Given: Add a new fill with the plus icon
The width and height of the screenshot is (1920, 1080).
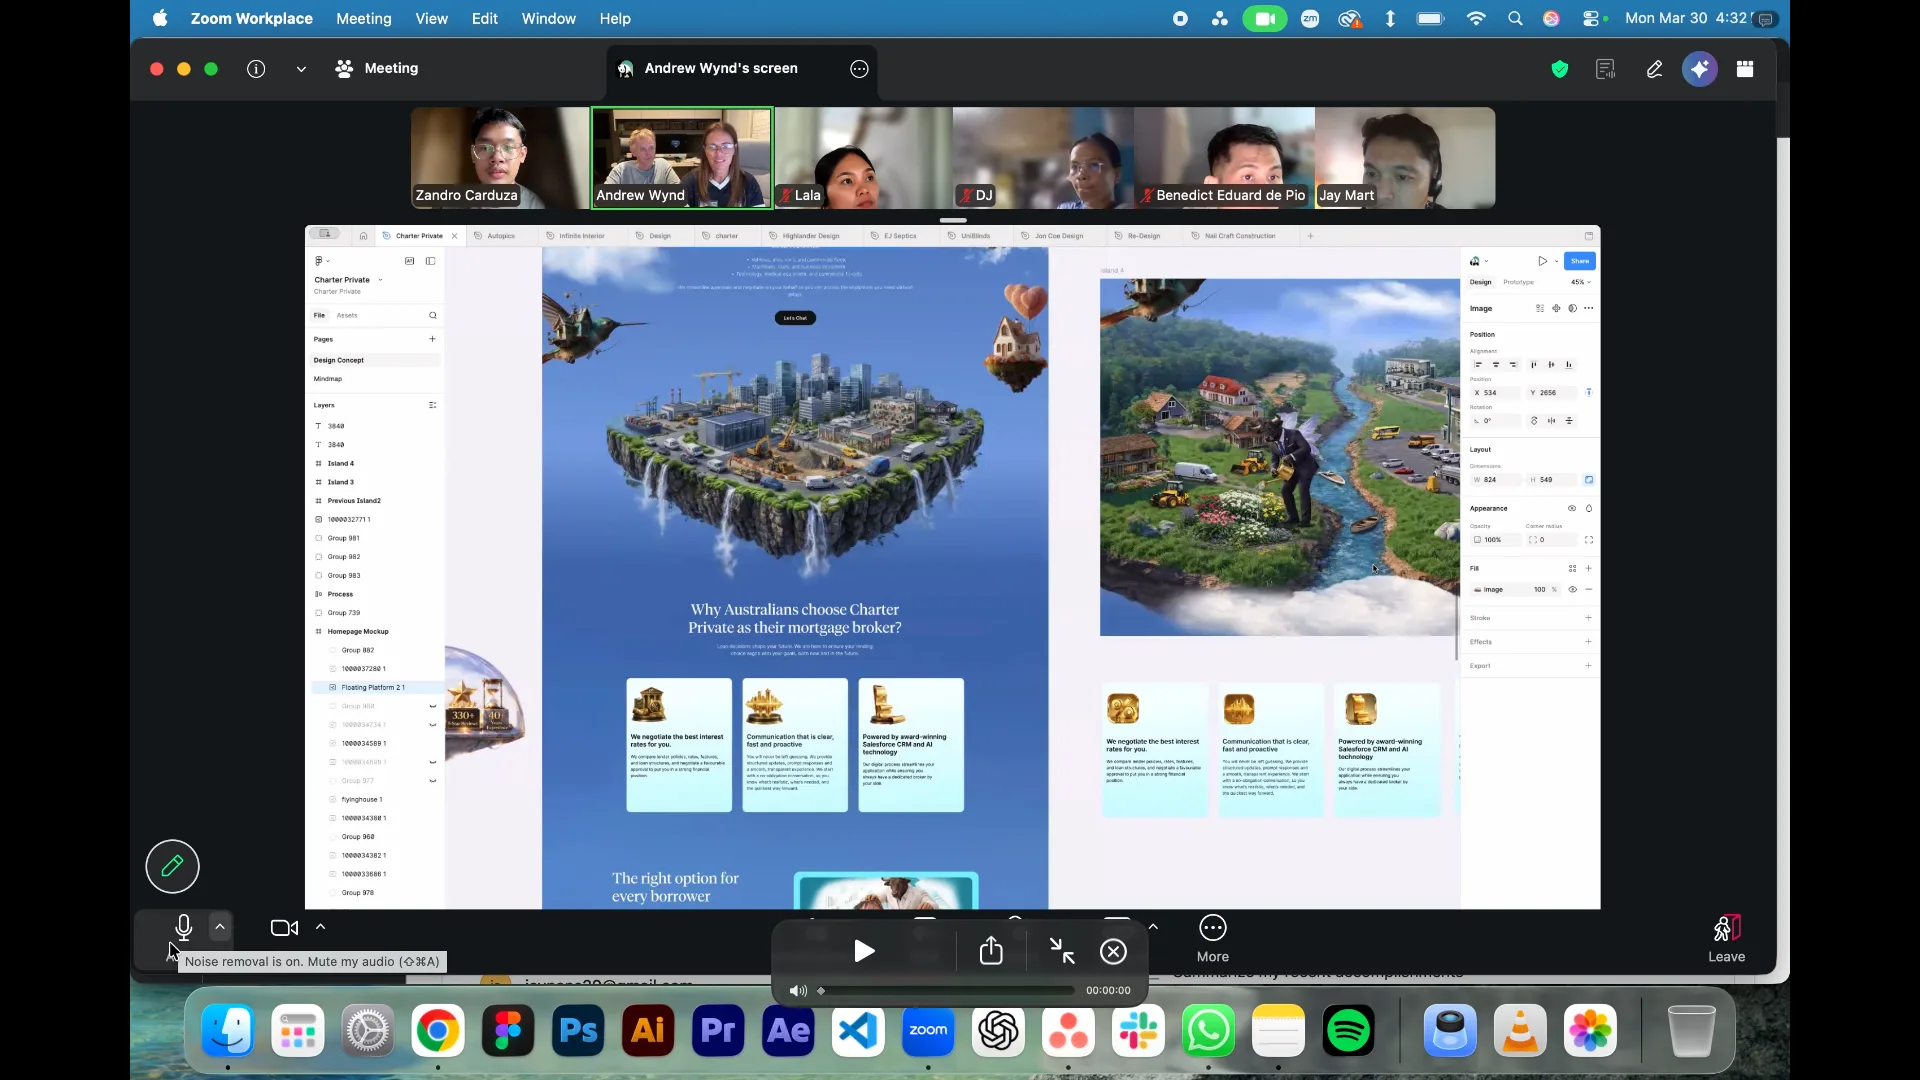Looking at the screenshot, I should [1589, 569].
